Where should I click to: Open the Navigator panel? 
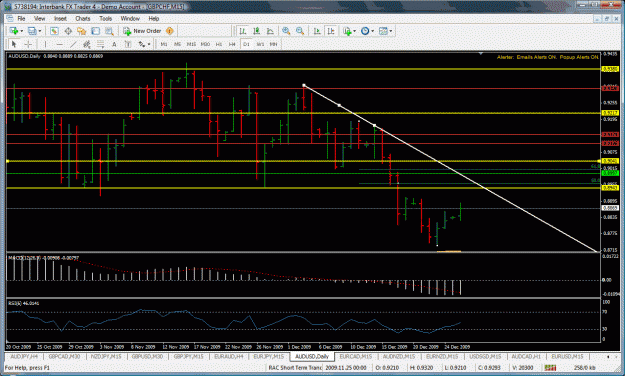click(82, 31)
